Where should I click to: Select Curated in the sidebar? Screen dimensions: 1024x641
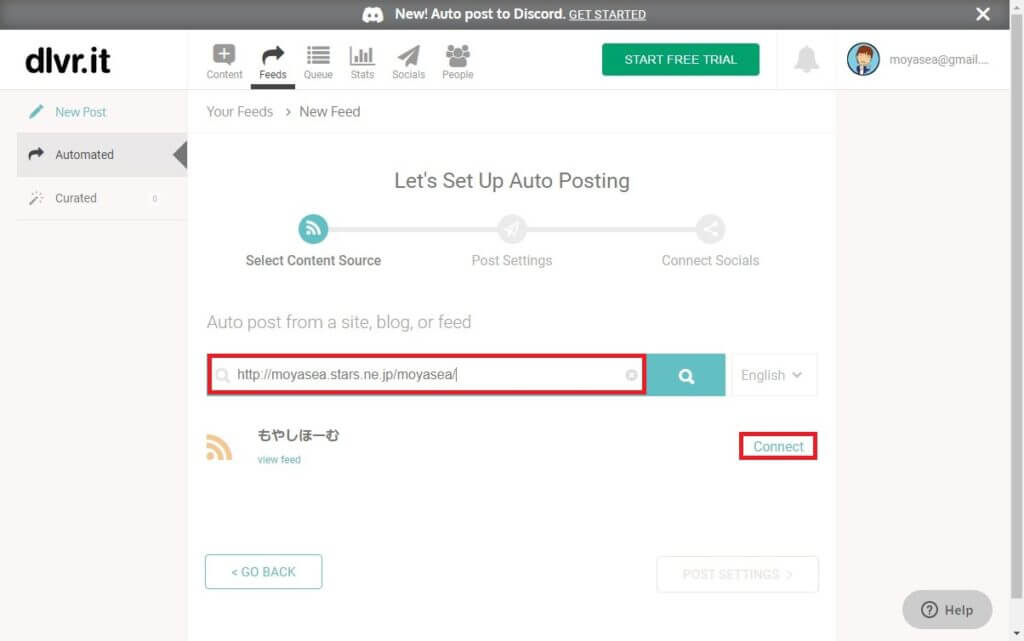coord(76,198)
